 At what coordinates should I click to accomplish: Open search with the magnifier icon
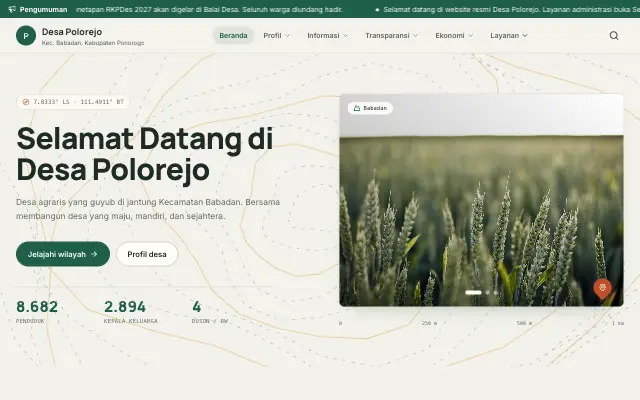click(614, 36)
